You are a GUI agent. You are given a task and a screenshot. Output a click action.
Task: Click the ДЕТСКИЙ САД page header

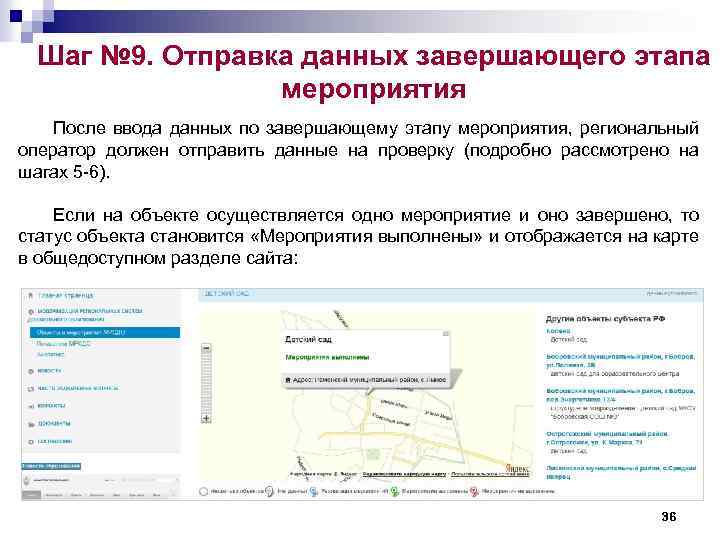[x=226, y=293]
